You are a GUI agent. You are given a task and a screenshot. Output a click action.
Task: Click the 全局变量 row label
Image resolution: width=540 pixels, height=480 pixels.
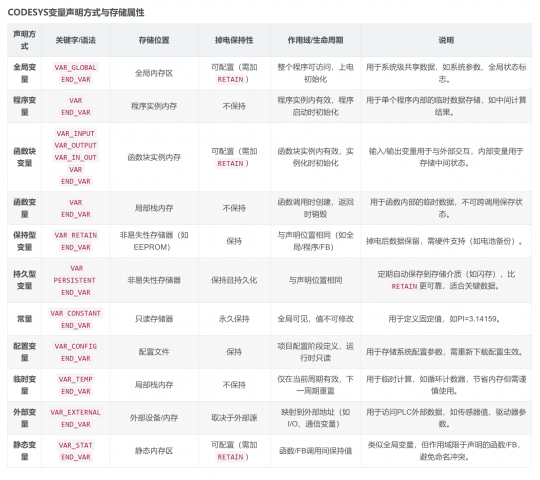tap(24, 73)
